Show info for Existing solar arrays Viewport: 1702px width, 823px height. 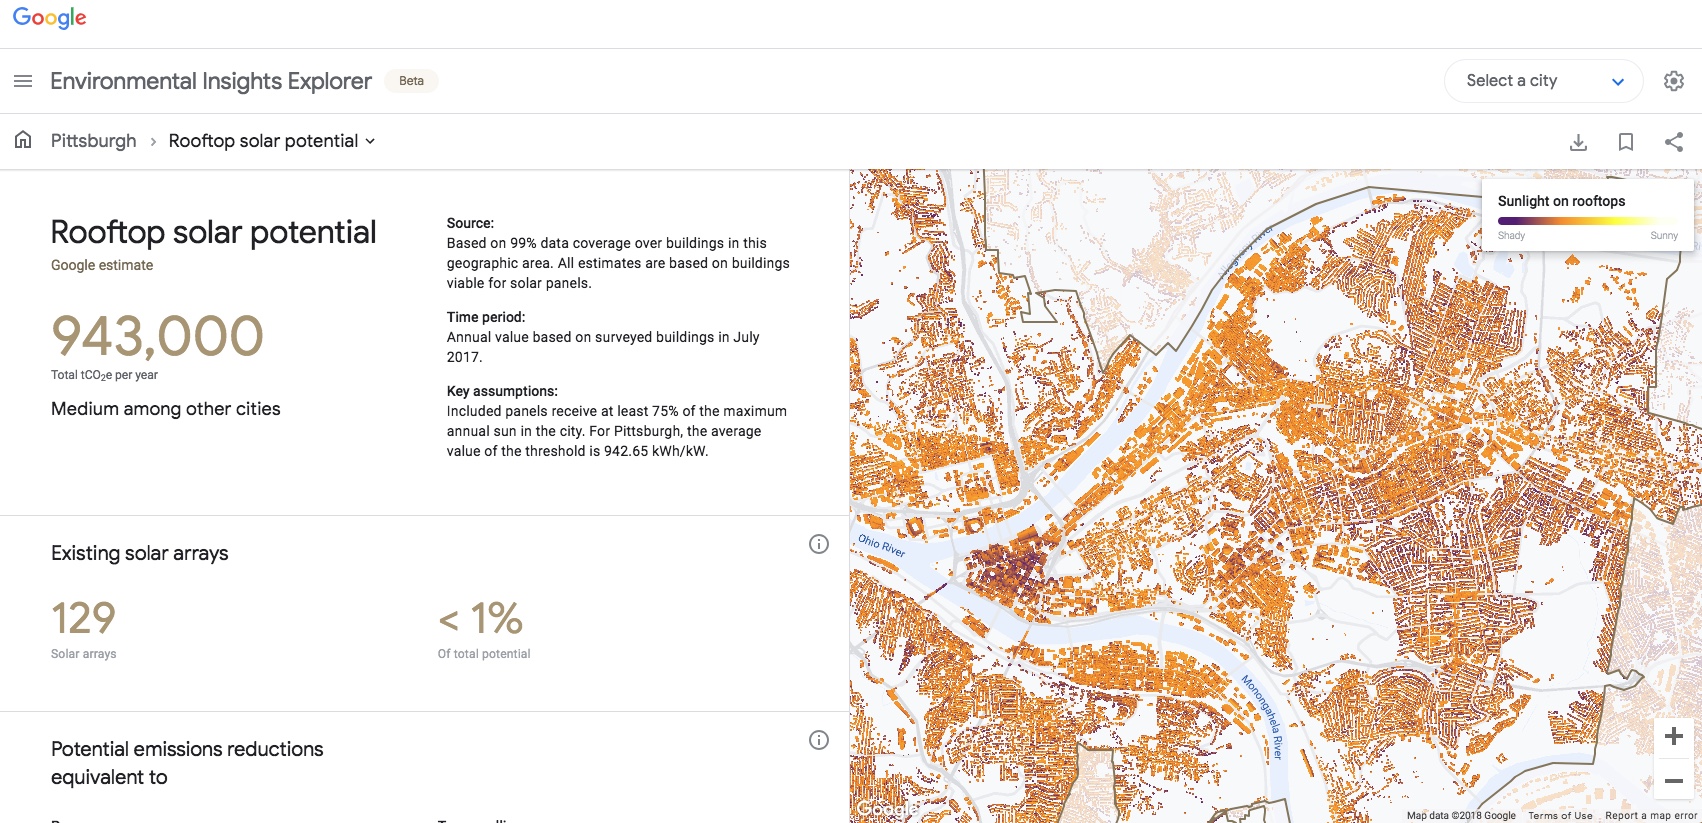tap(819, 544)
